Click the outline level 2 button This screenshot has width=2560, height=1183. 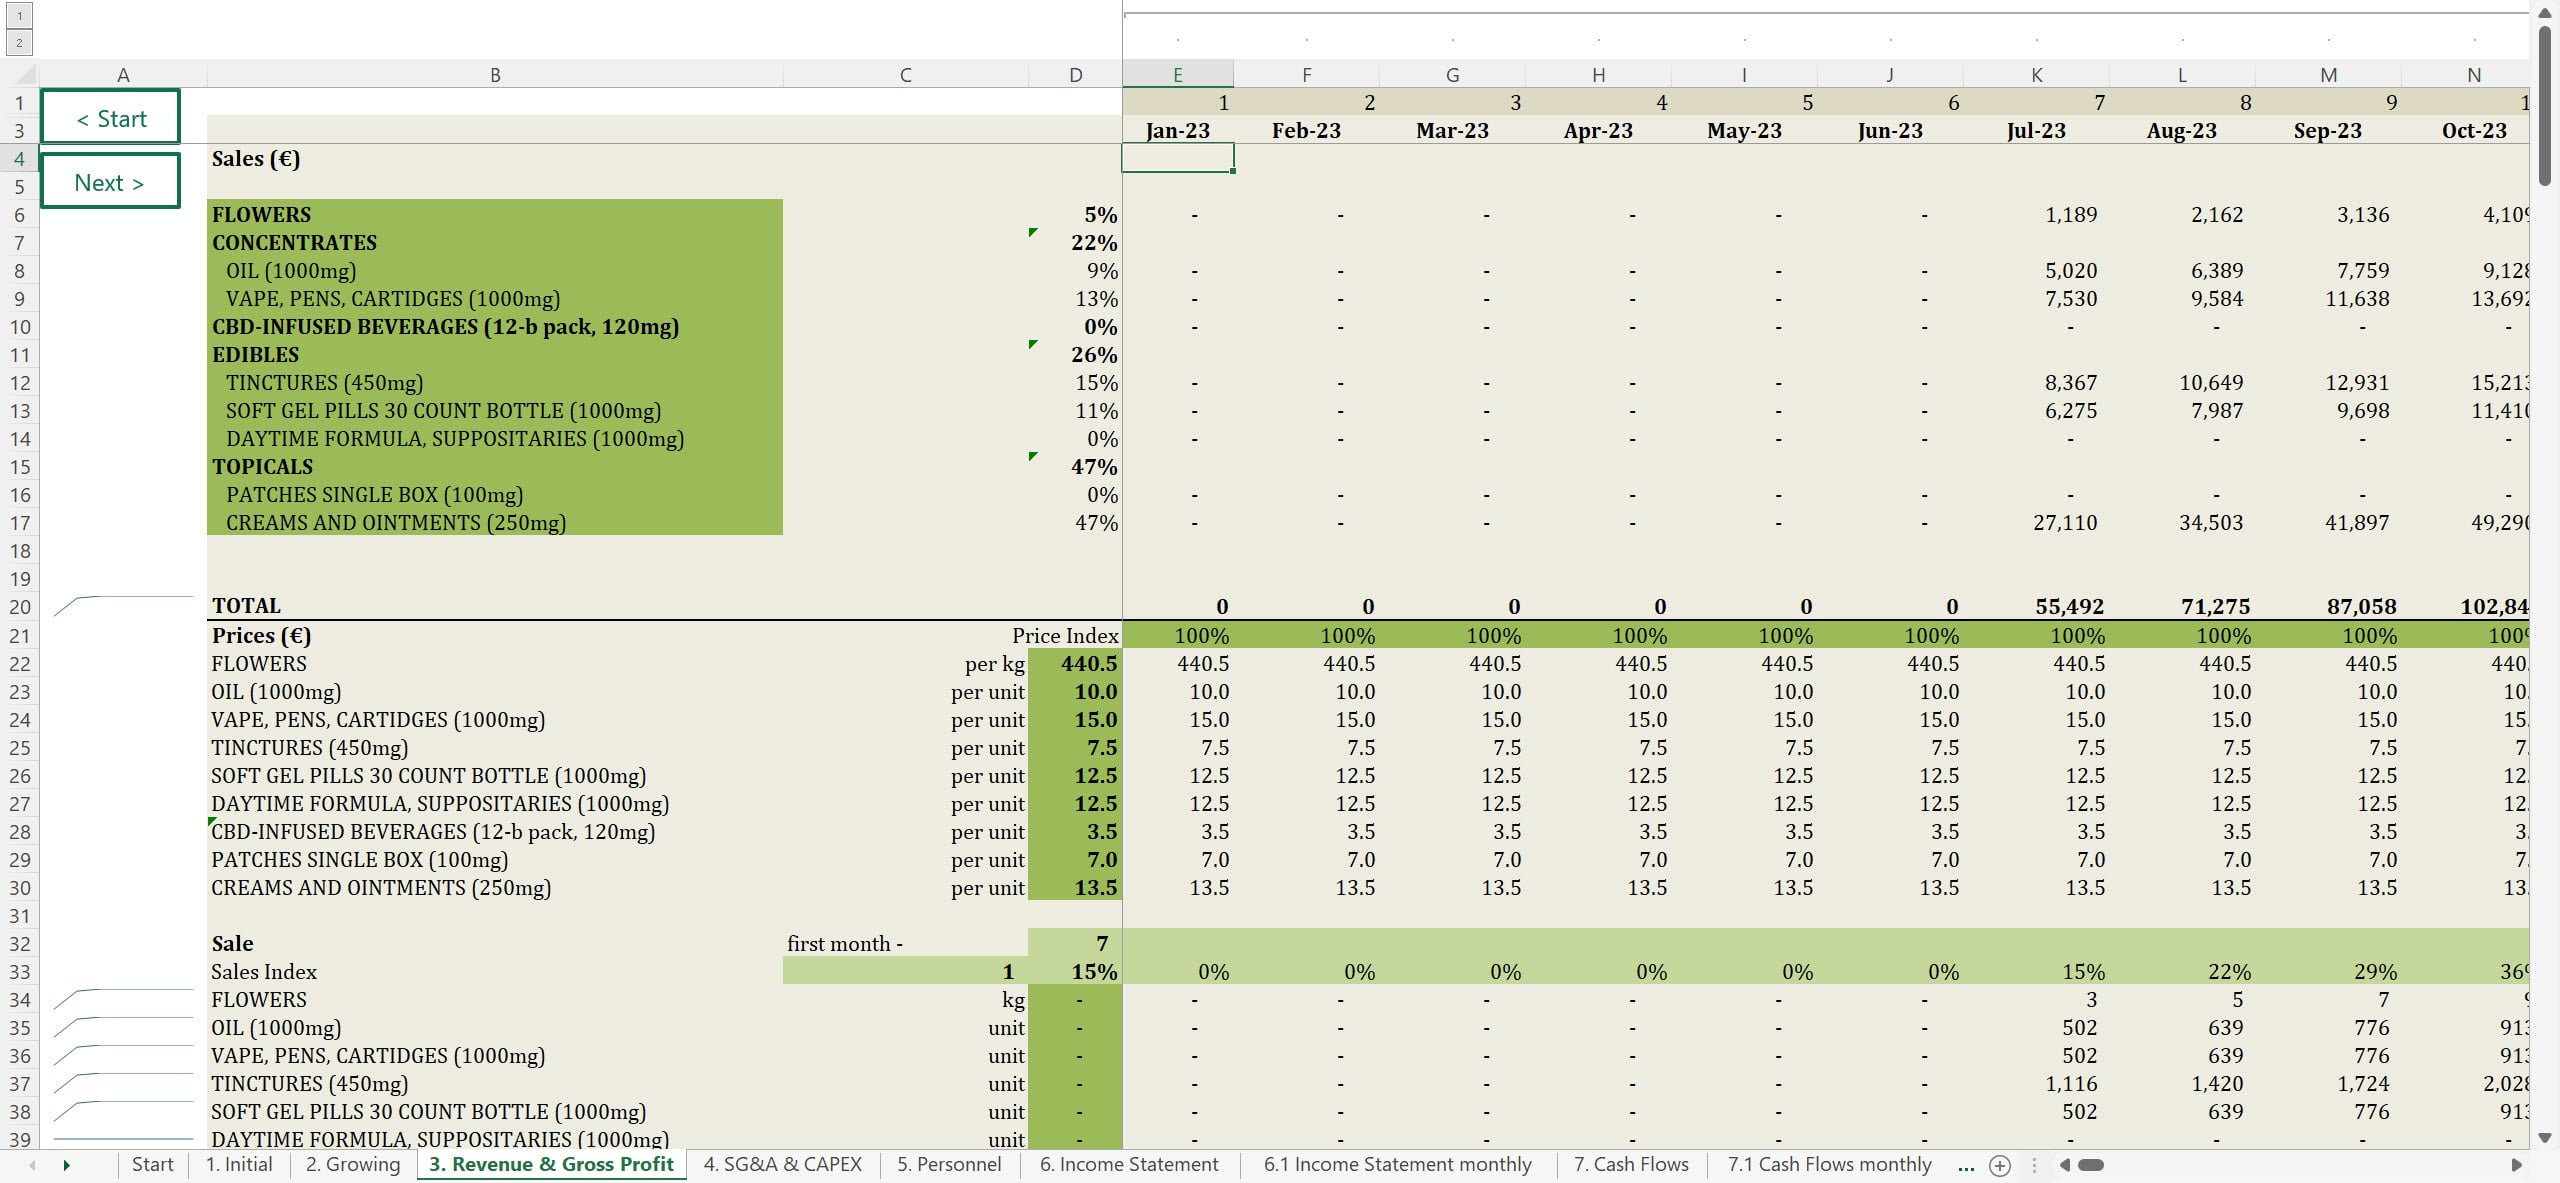tap(19, 42)
